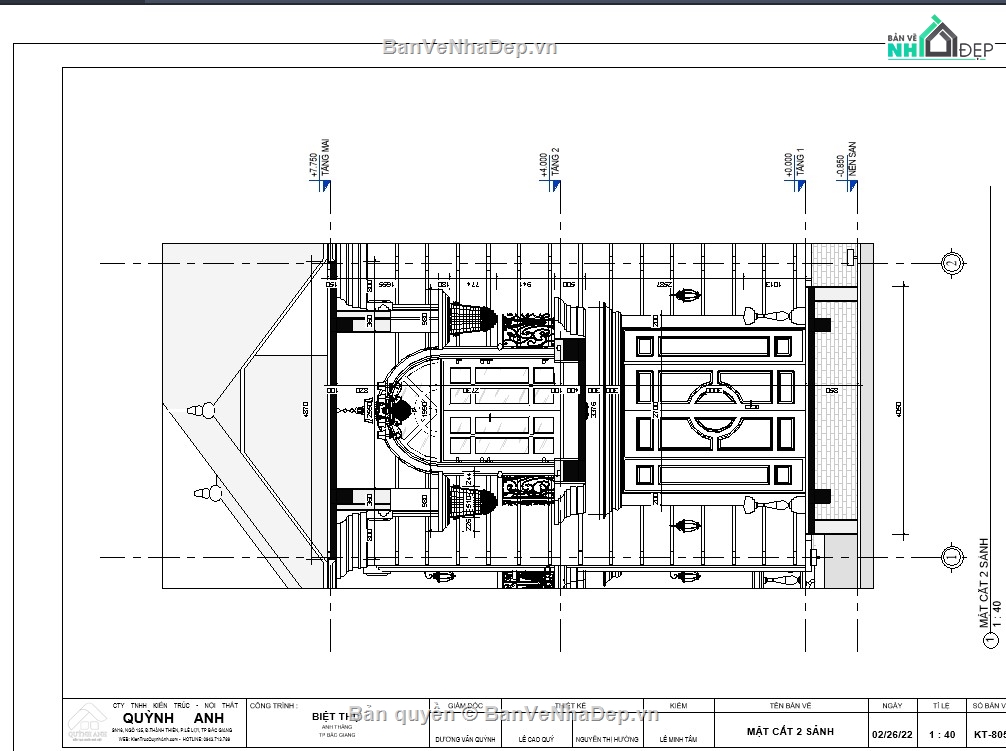
Task: Click the Bản quyền © BanVeNhaDep.vn copyright link
Action: (503, 716)
